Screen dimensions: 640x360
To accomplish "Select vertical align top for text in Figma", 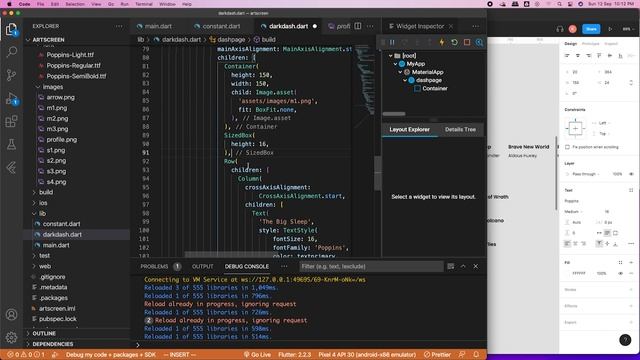I will click(x=599, y=244).
